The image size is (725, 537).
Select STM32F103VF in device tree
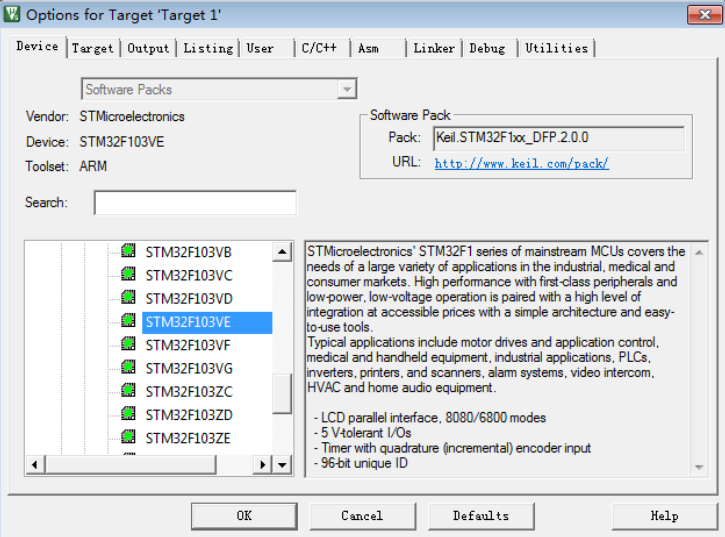[188, 346]
